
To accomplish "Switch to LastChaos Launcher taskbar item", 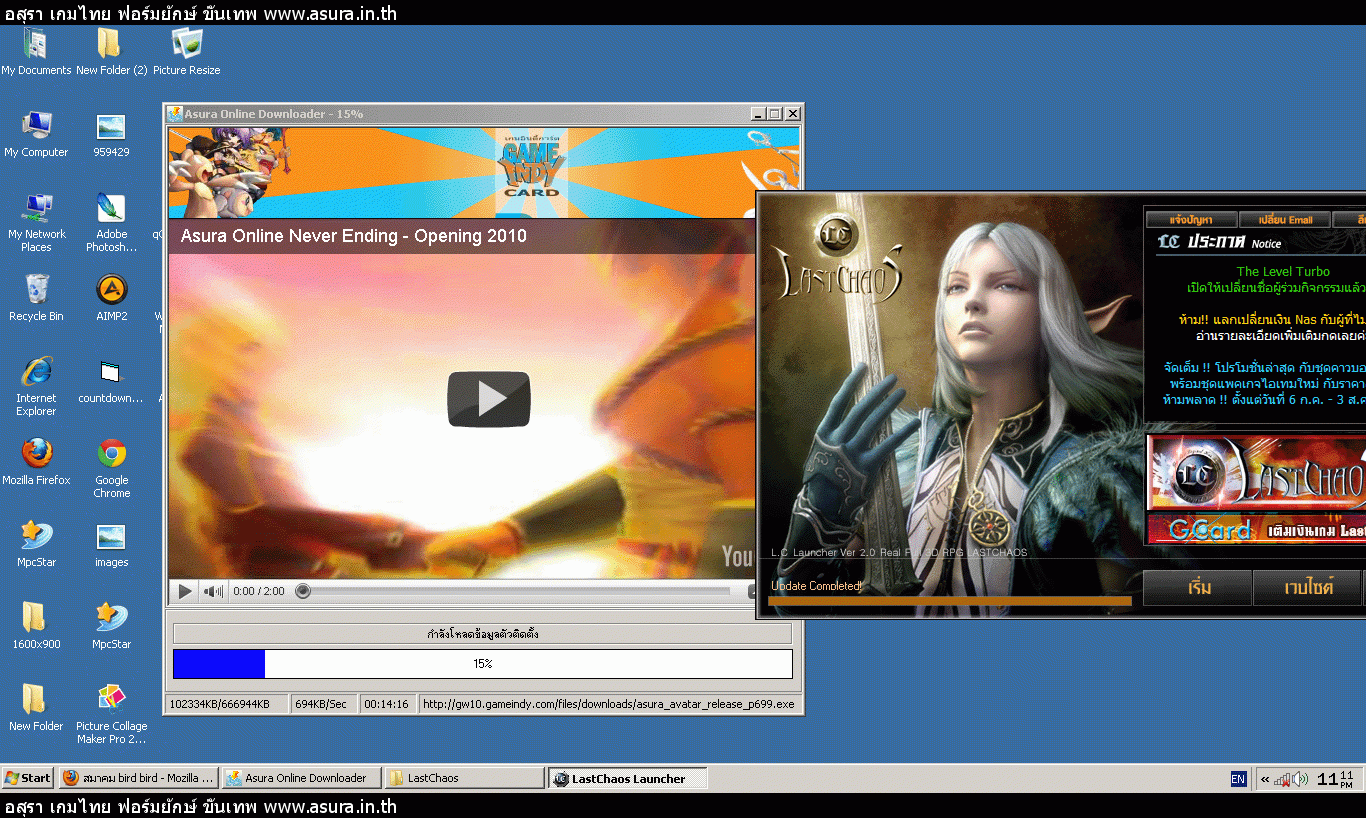I will [x=628, y=778].
